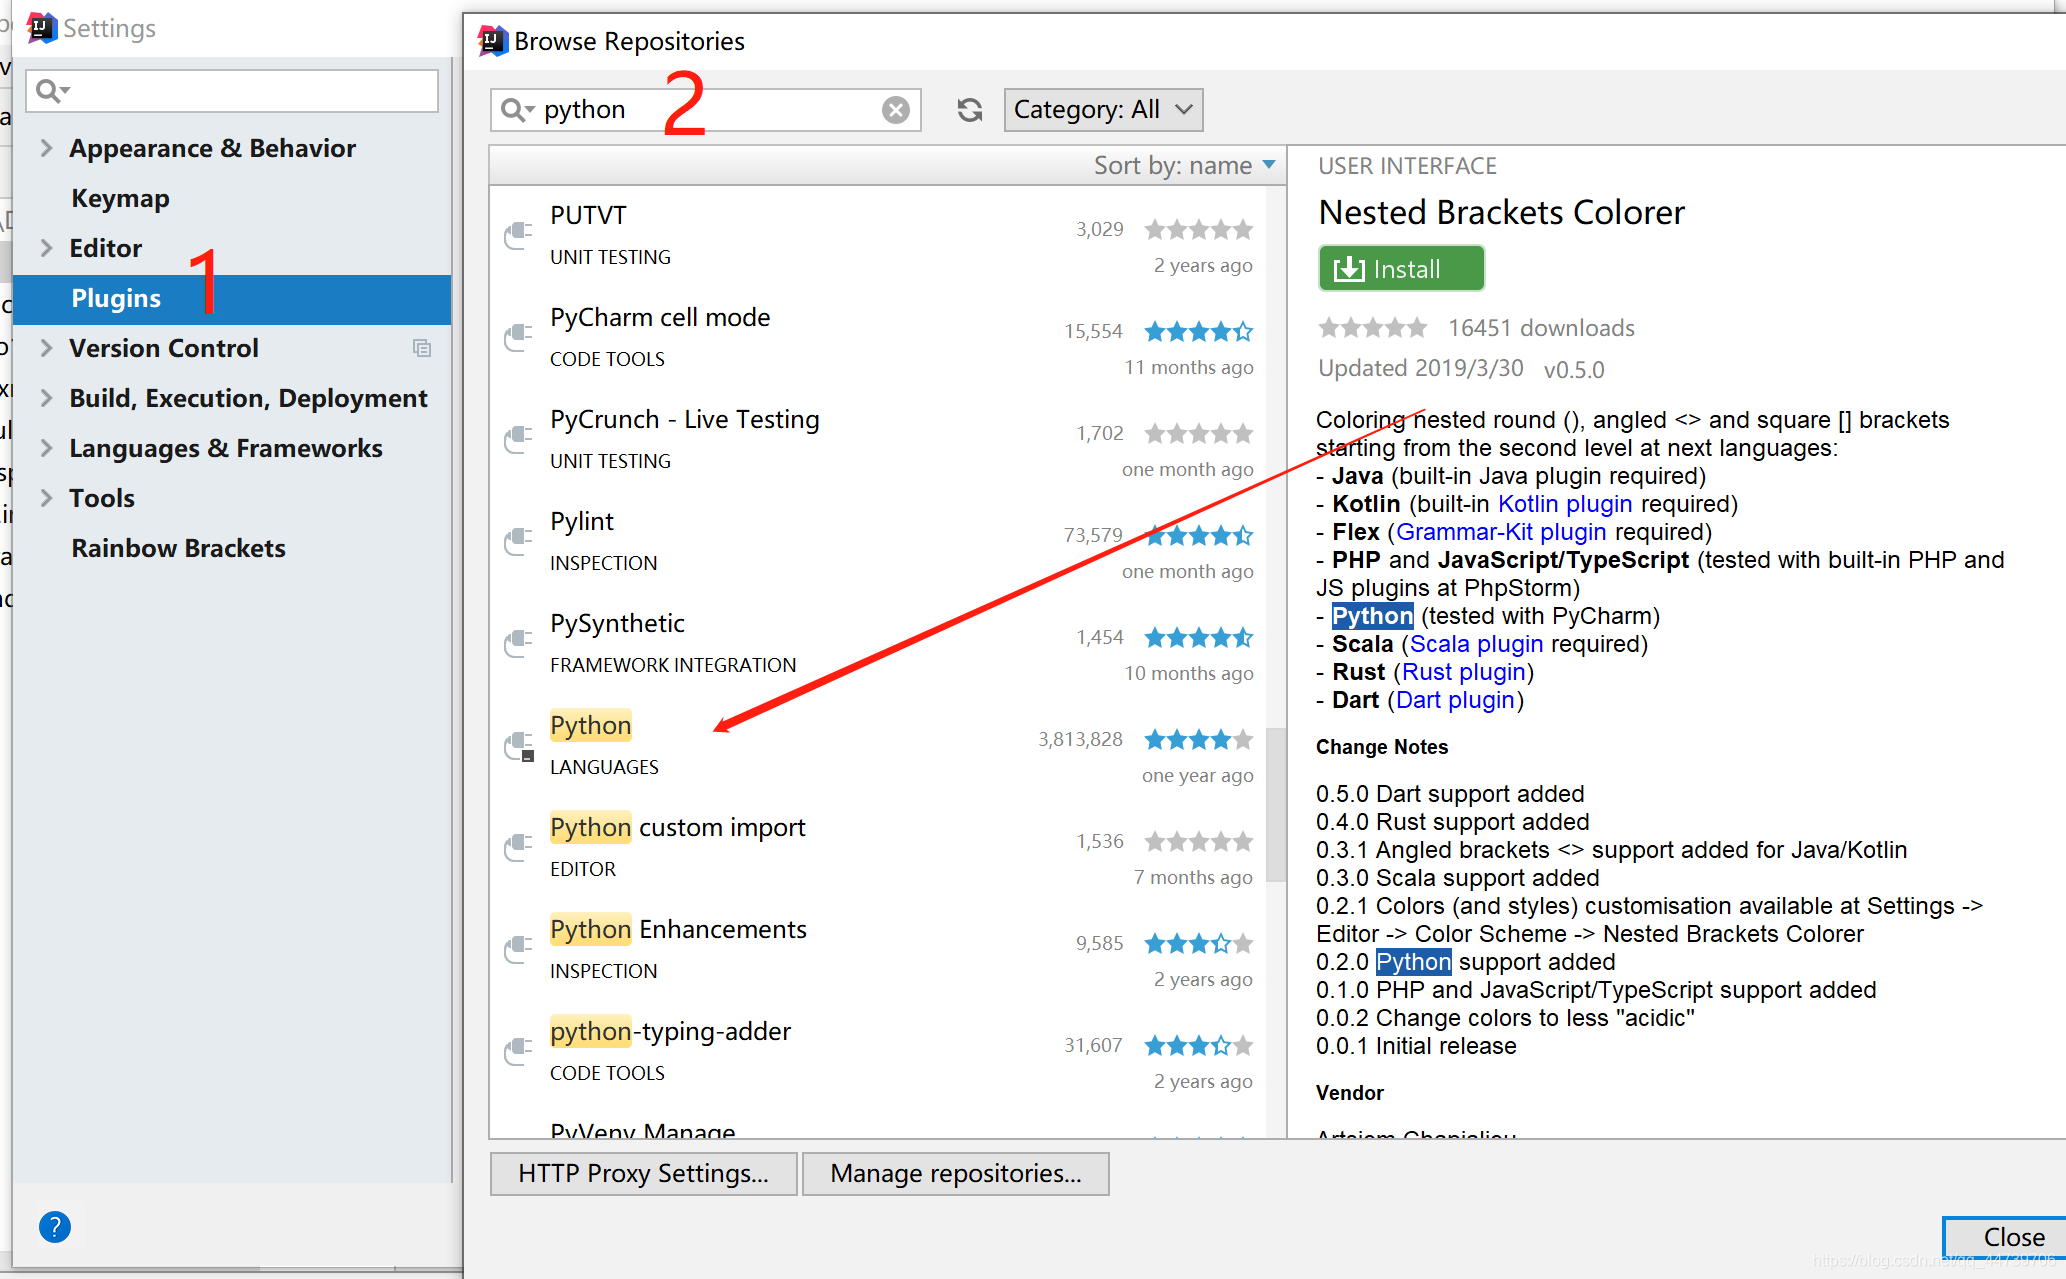Install the Nested Brackets Colorer plugin
Screen dimensions: 2066x1279
tap(1401, 269)
